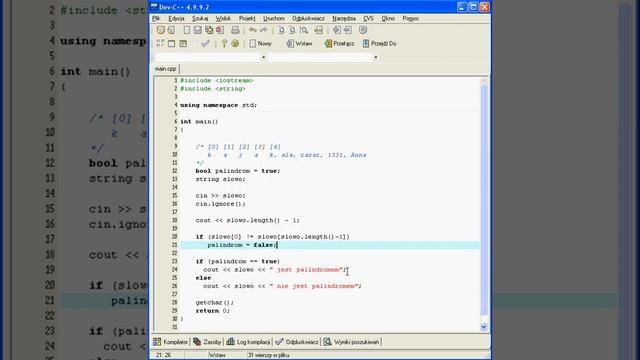Click the Wstaw toolbar button
The height and width of the screenshot is (360, 640).
pyautogui.click(x=299, y=43)
